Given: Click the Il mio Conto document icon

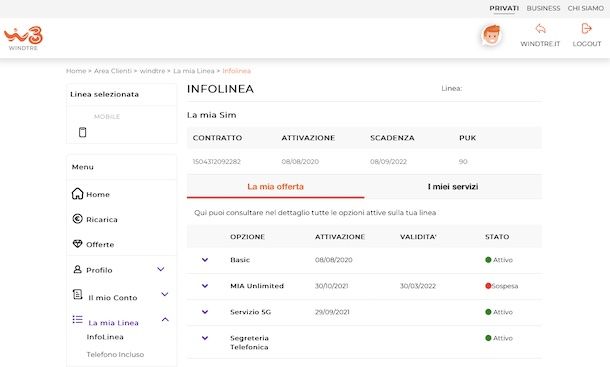Looking at the screenshot, I should (x=77, y=294).
